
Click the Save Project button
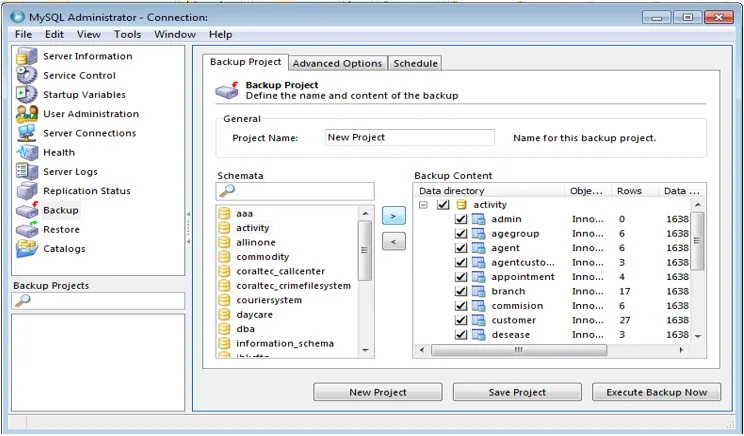tap(517, 392)
